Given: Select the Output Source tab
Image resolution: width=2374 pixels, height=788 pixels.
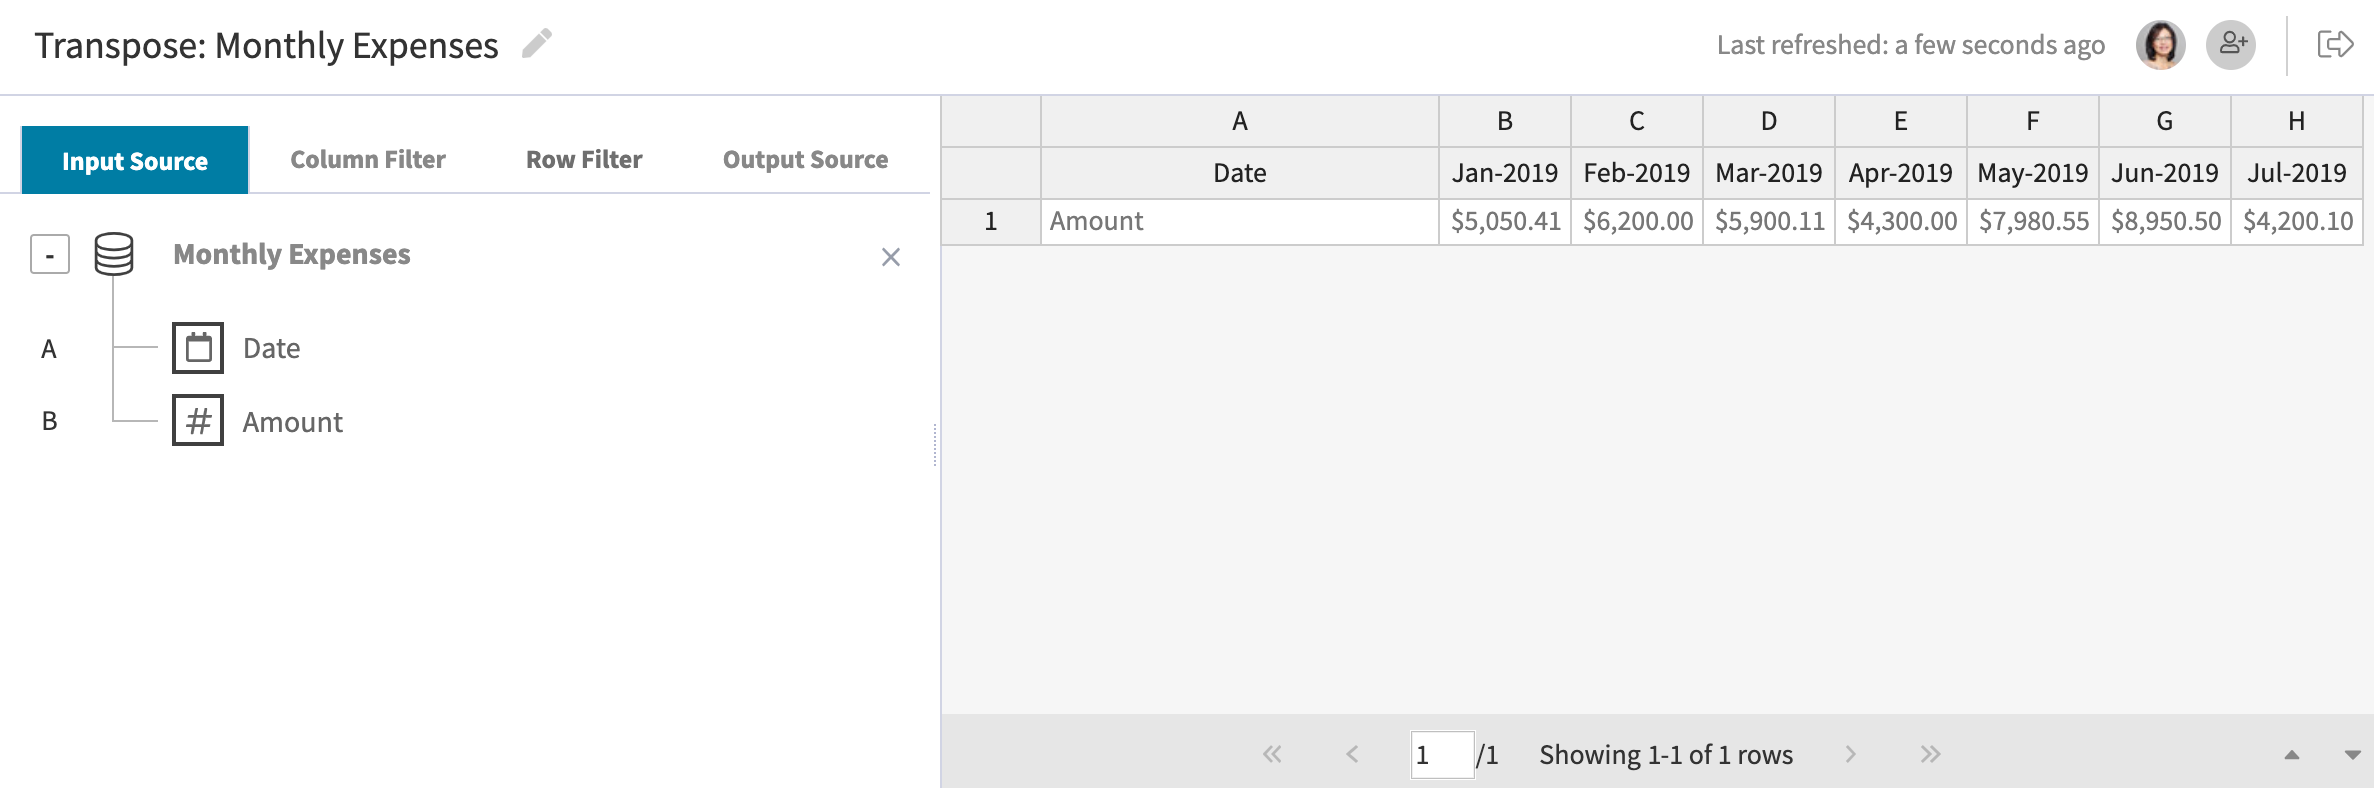Looking at the screenshot, I should pyautogui.click(x=805, y=158).
